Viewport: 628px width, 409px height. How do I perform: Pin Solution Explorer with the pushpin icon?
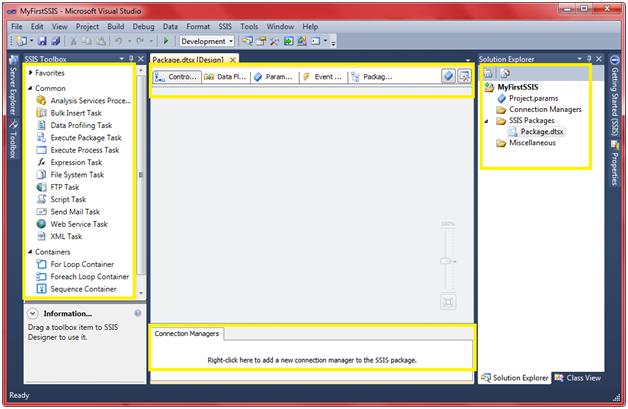589,59
